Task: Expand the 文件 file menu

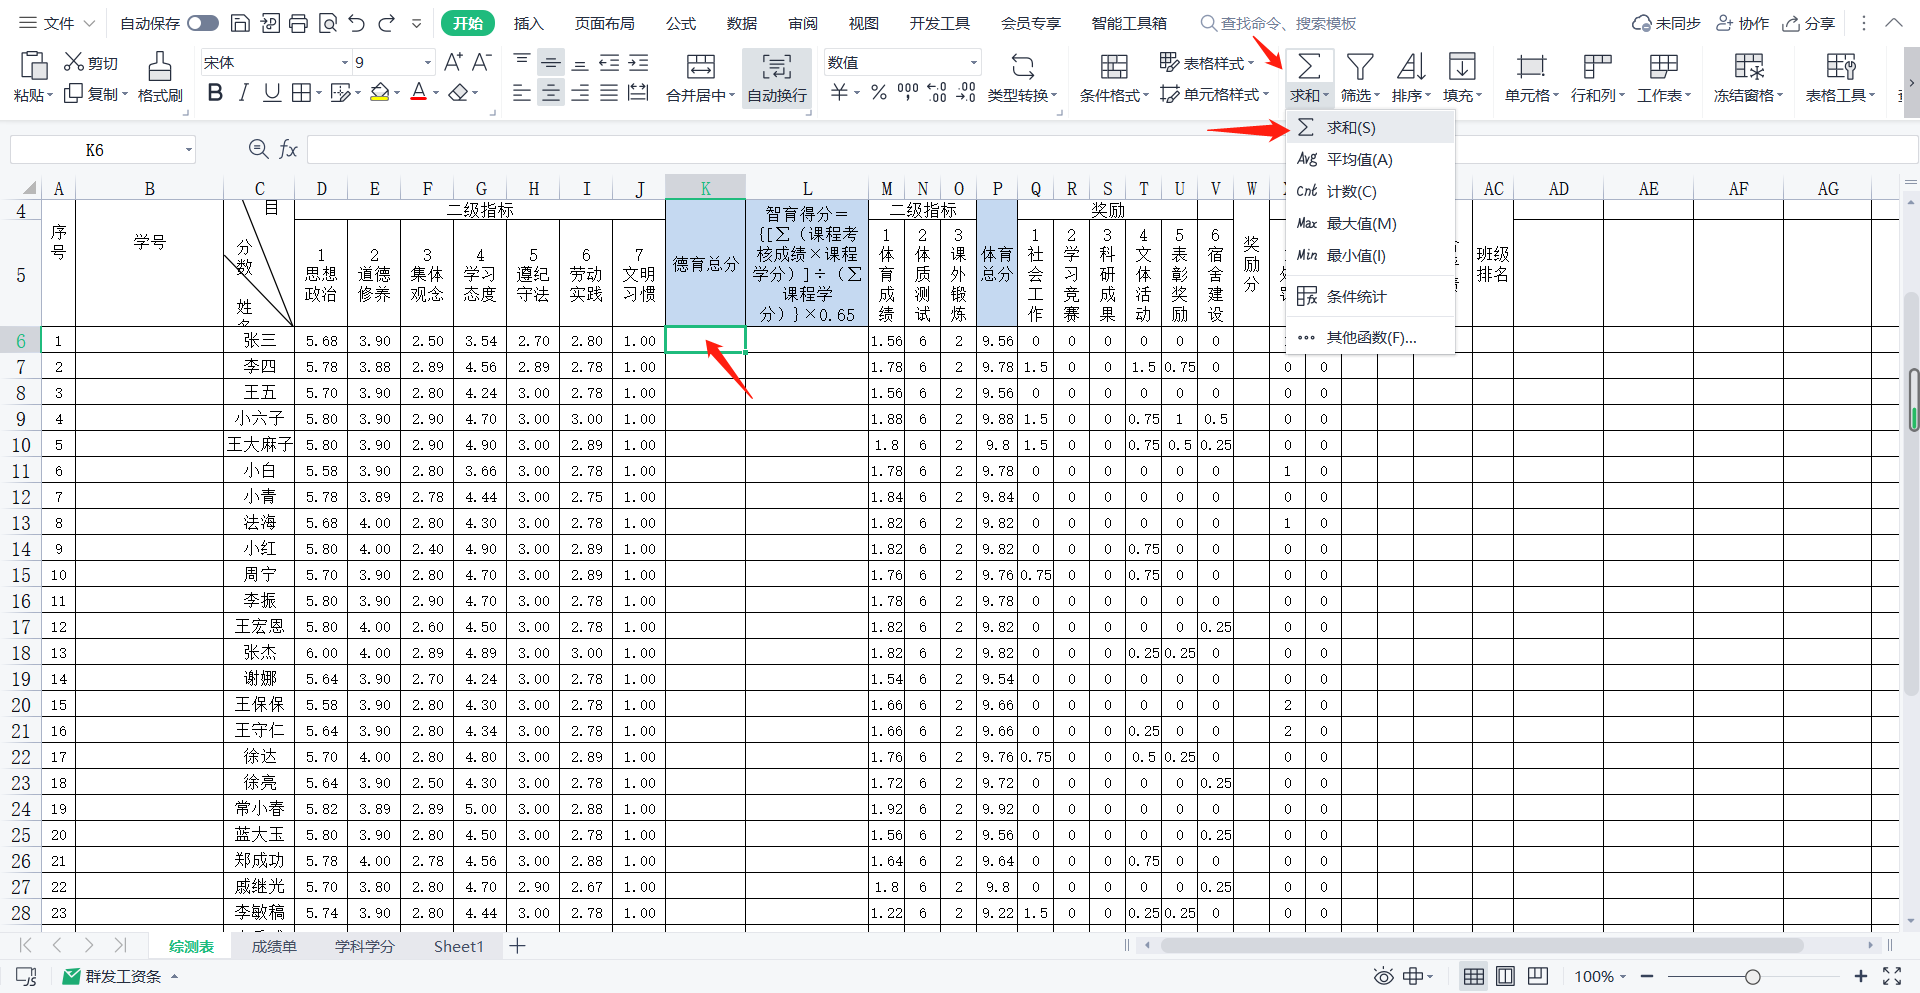Action: click(x=57, y=23)
